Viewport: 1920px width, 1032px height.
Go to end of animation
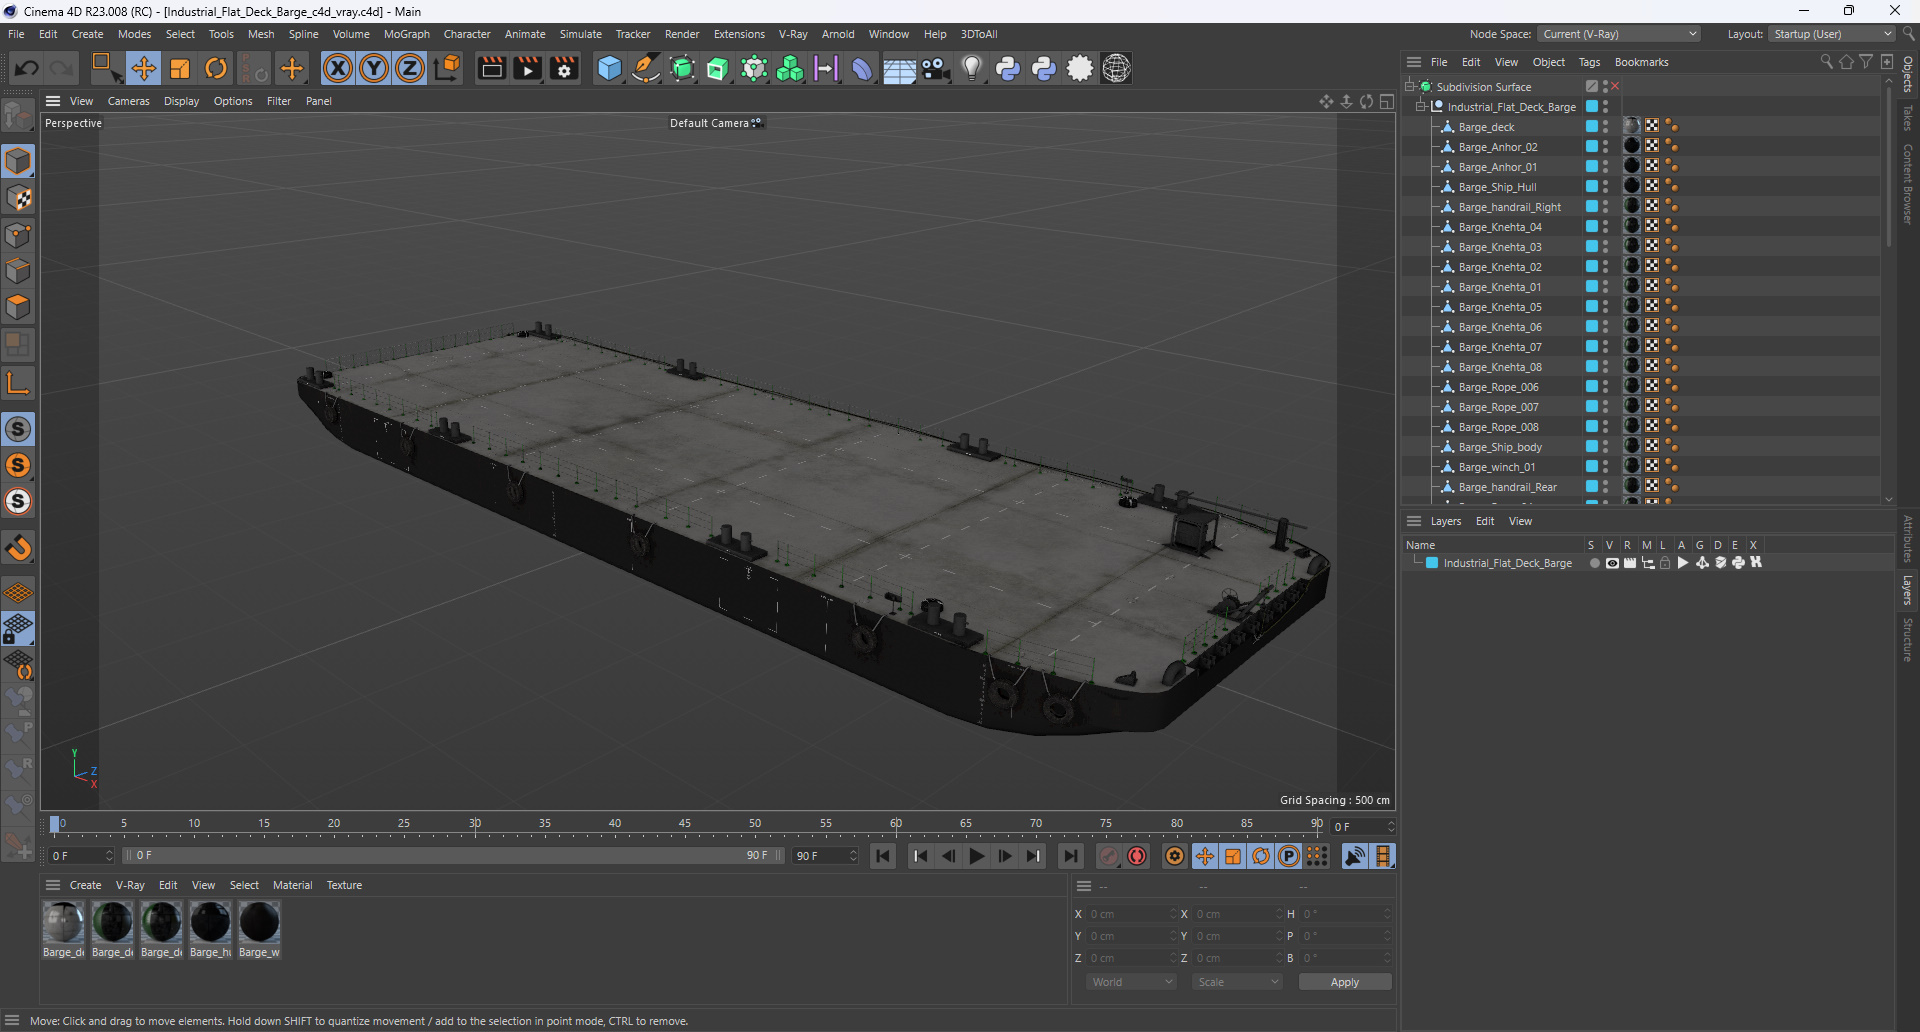(x=1071, y=856)
